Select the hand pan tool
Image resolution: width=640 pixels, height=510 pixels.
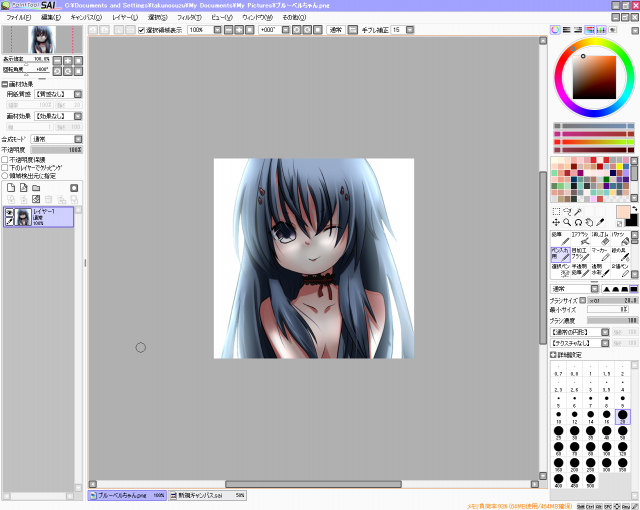click(x=589, y=222)
